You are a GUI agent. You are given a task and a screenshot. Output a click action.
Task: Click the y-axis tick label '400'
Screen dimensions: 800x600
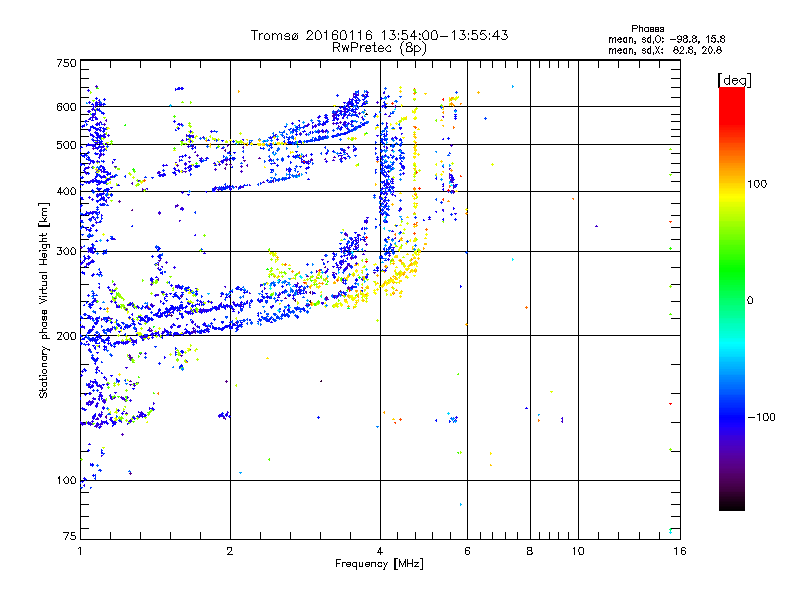[x=66, y=192]
